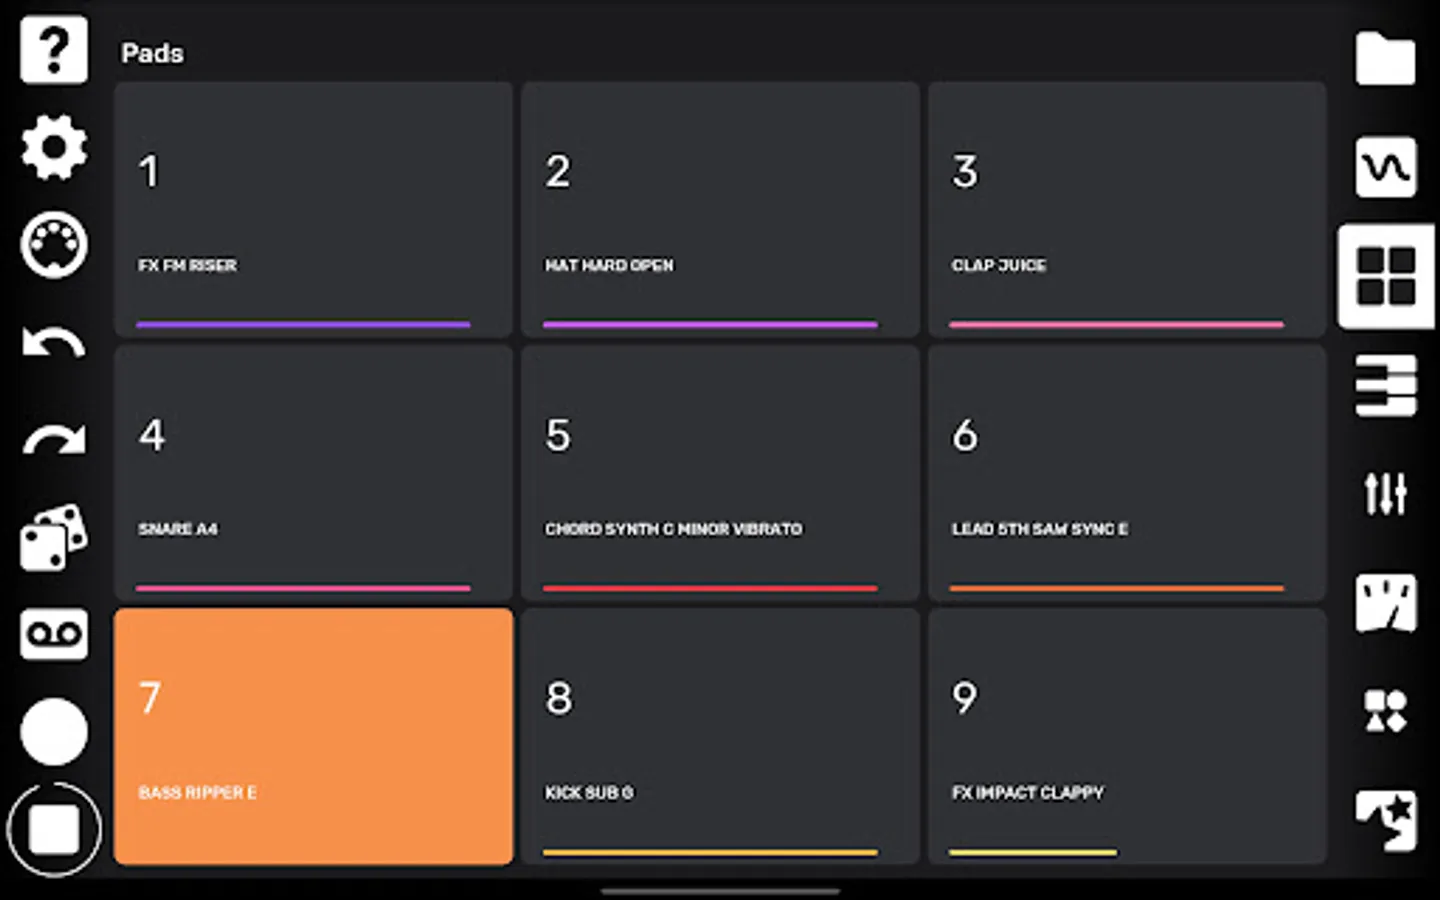Open the help question mark icon

click(x=54, y=50)
